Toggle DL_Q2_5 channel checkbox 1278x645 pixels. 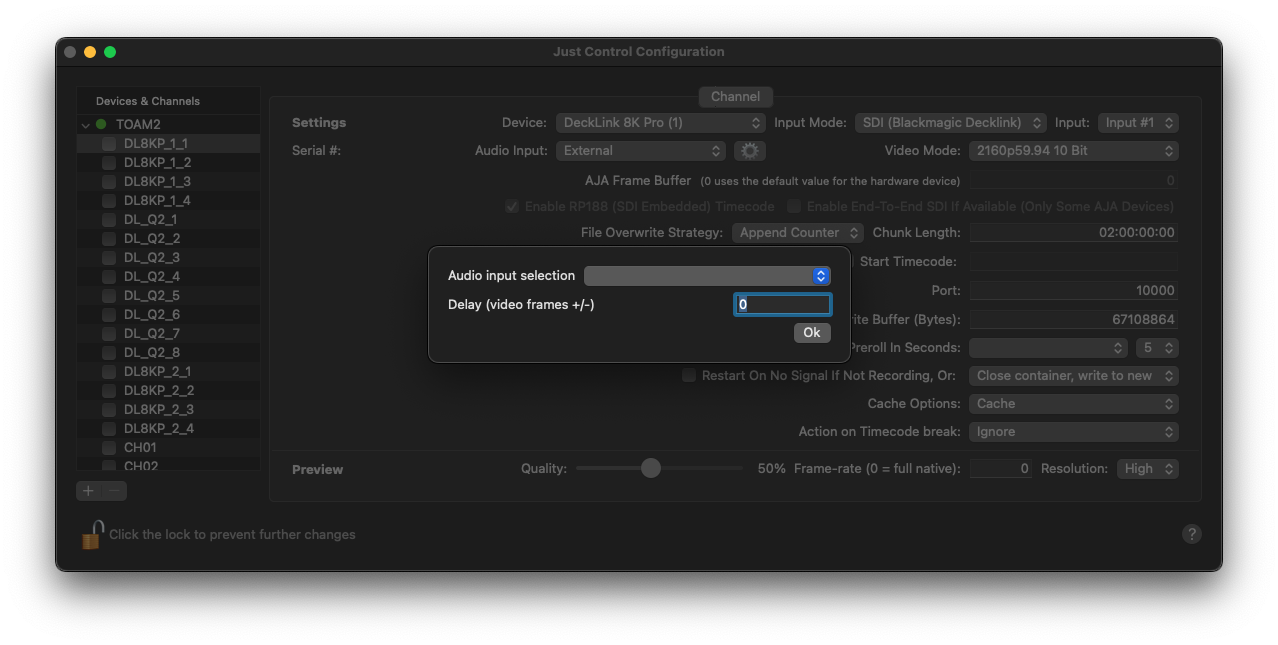coord(108,296)
